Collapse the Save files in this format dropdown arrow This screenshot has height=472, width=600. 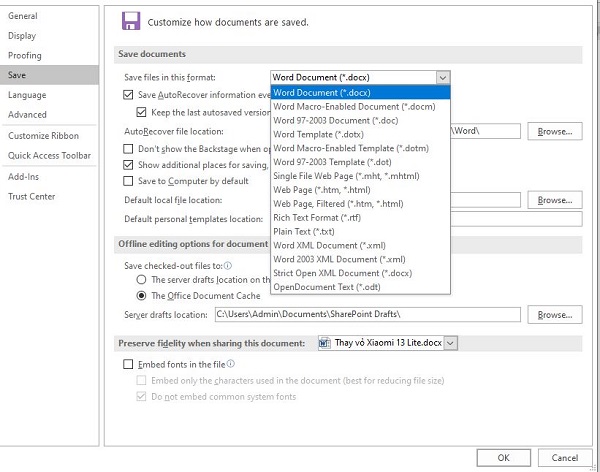coord(443,78)
